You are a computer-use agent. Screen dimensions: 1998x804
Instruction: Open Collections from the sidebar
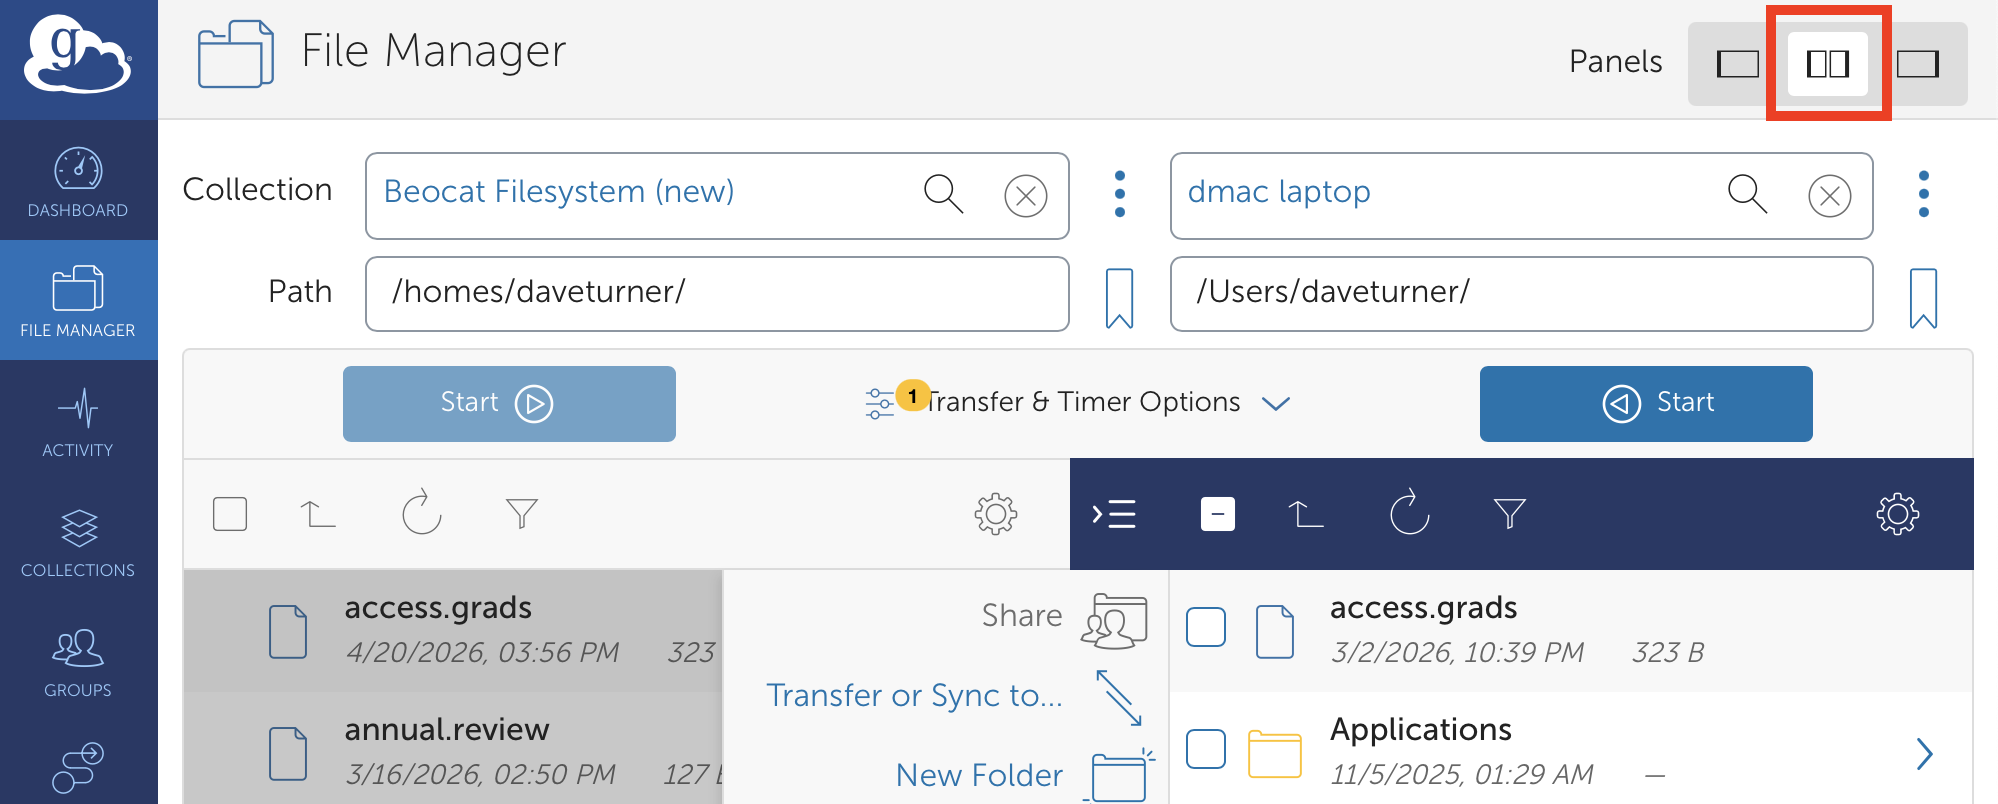point(78,541)
